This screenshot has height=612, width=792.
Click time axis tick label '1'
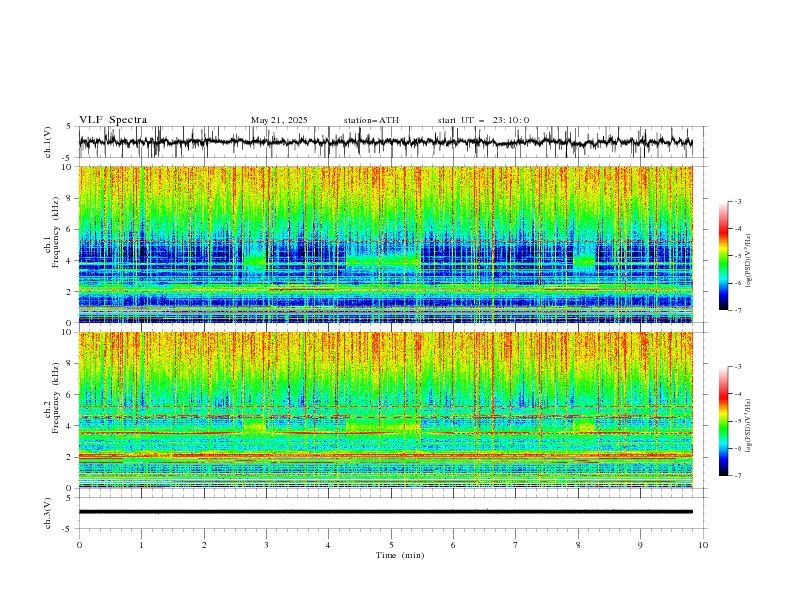tap(142, 545)
